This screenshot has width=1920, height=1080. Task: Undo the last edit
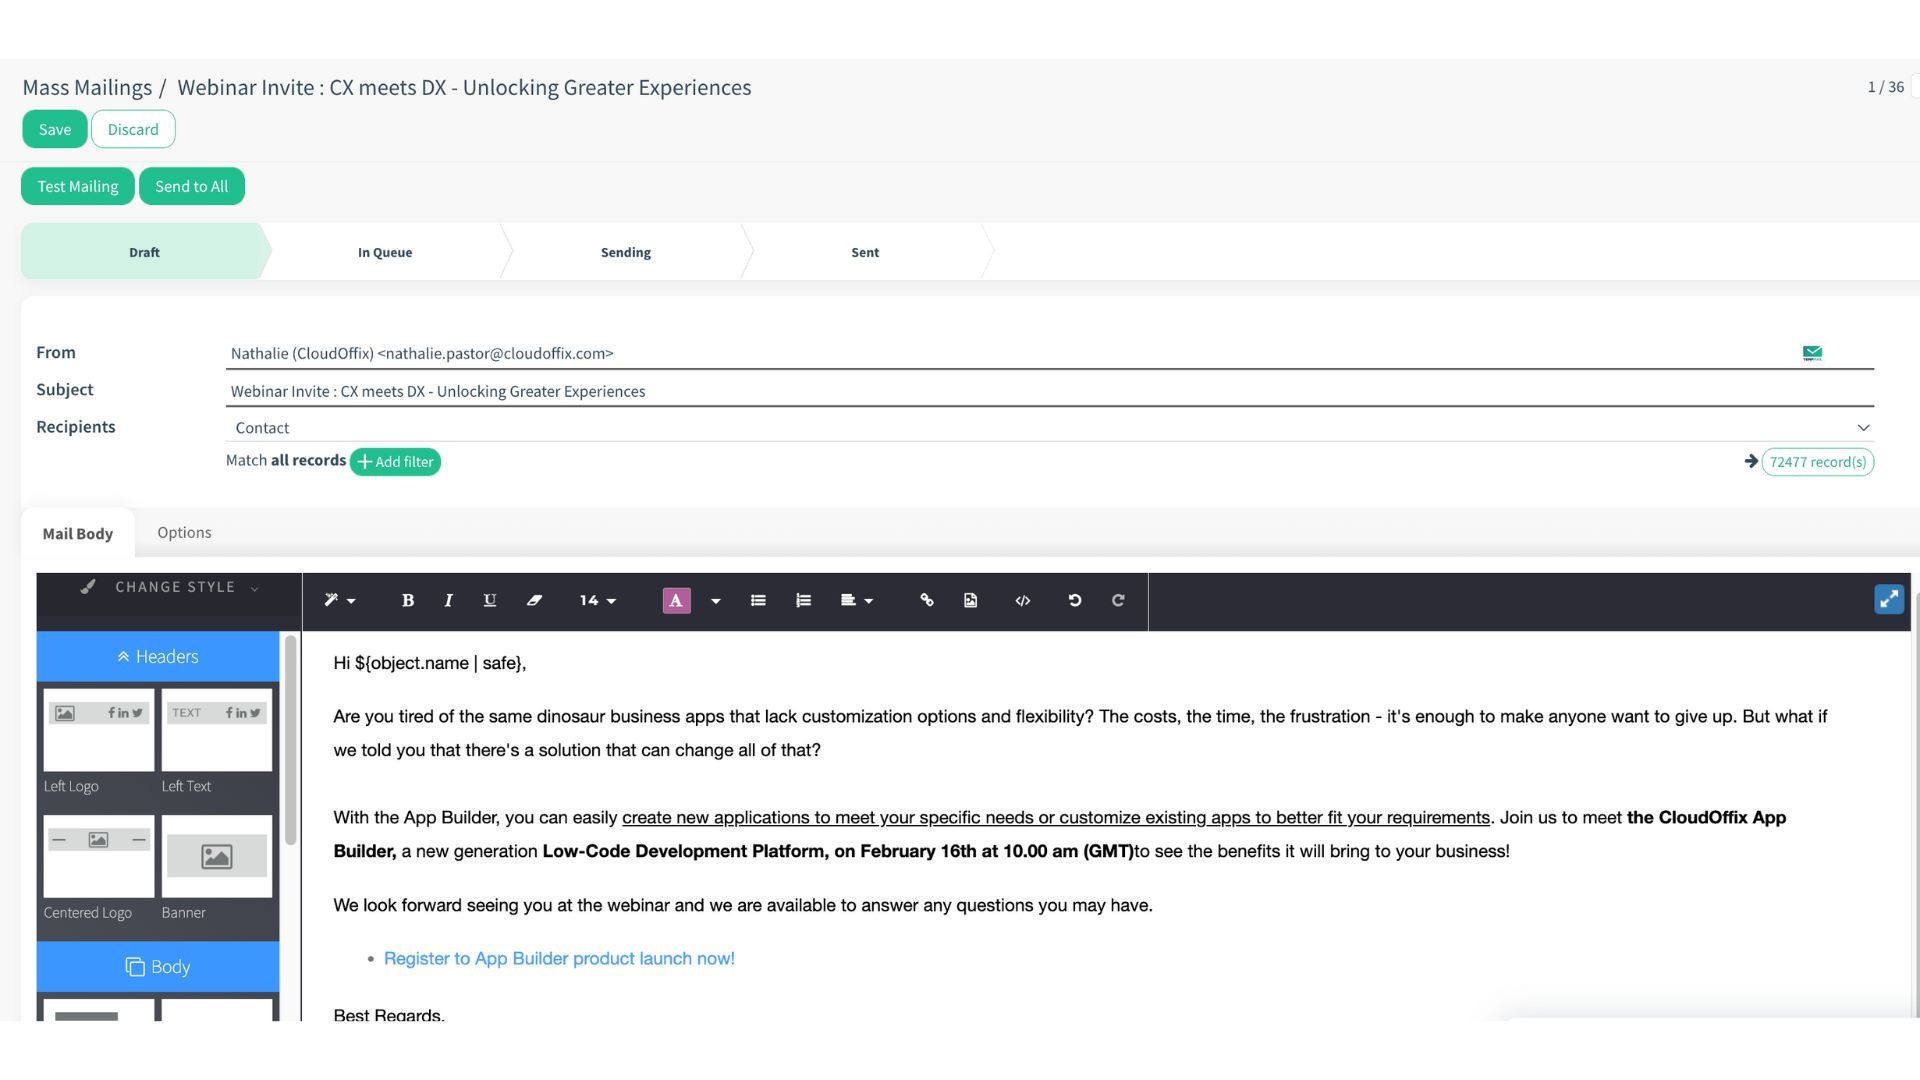click(1075, 601)
